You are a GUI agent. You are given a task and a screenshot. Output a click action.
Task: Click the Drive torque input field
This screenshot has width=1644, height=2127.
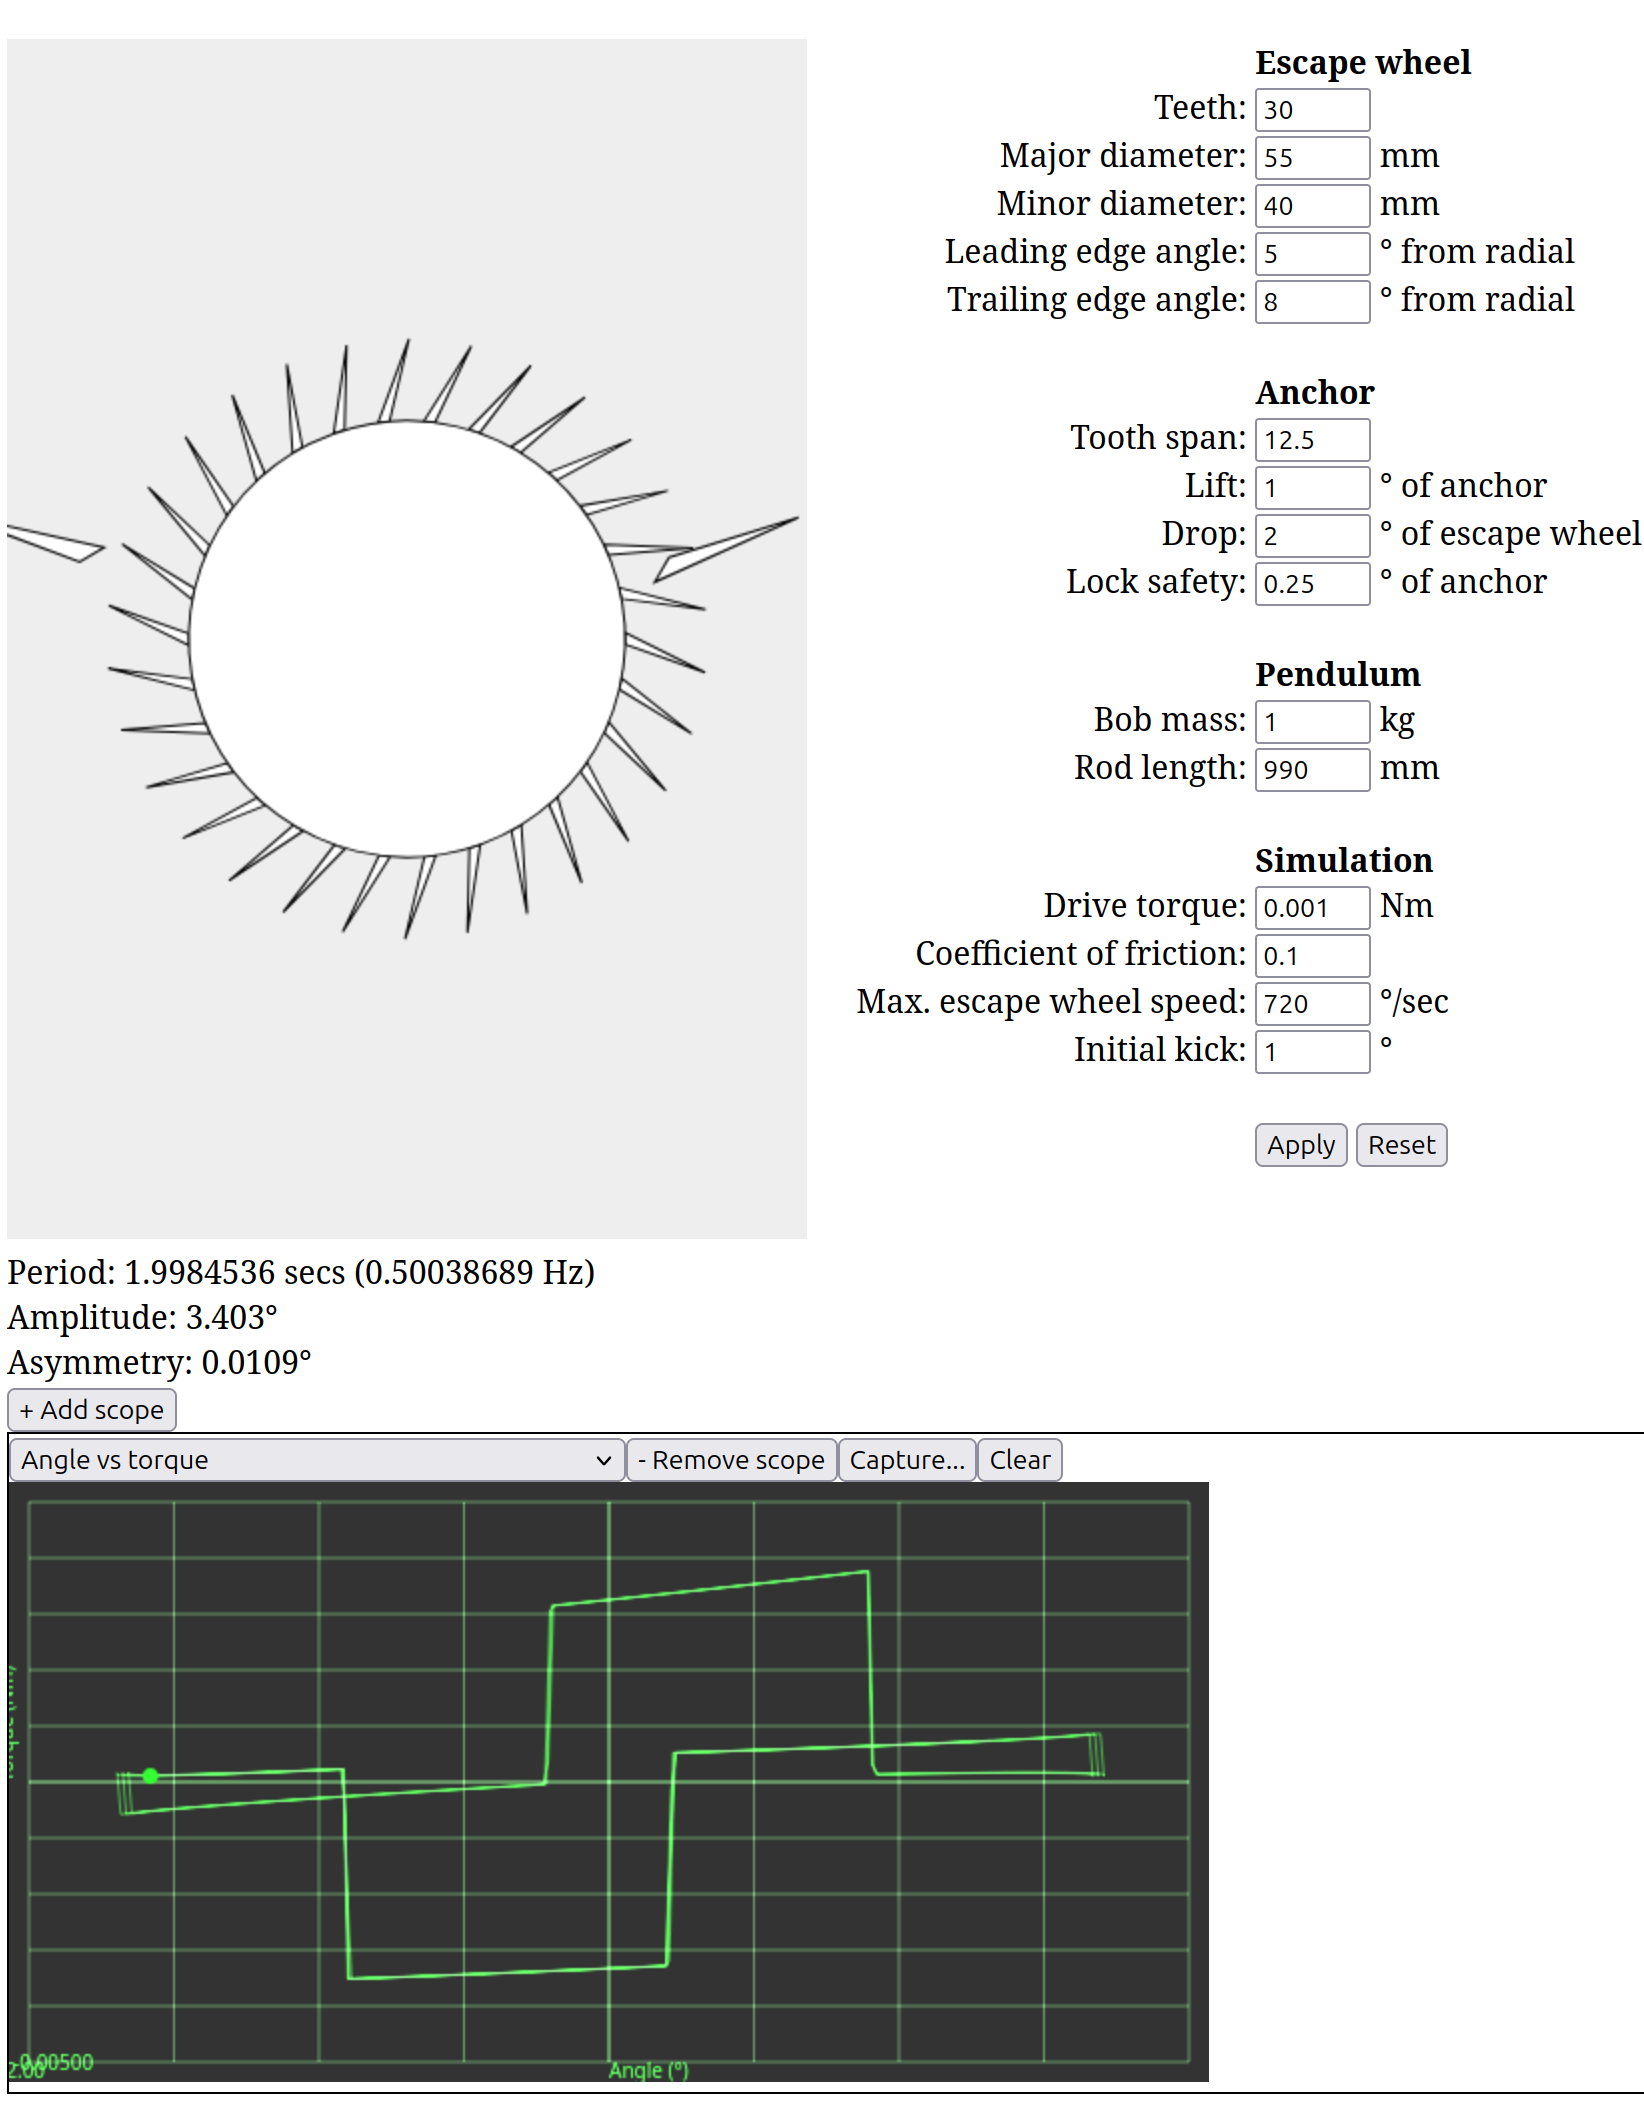point(1311,908)
